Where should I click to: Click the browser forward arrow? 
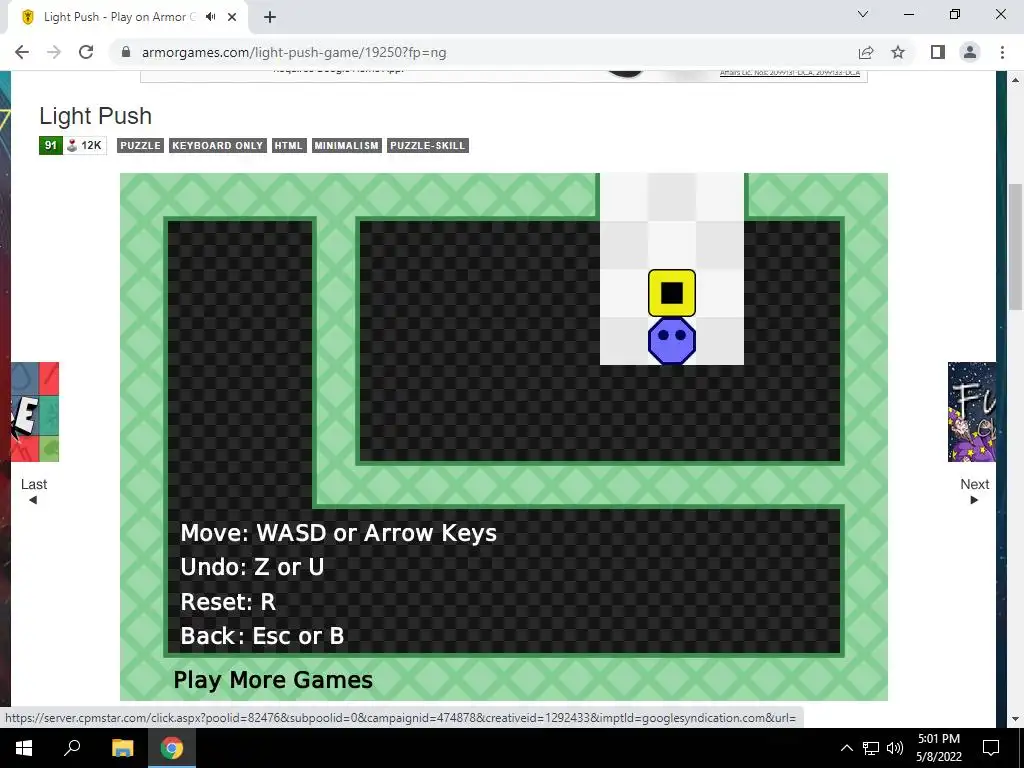[x=54, y=52]
